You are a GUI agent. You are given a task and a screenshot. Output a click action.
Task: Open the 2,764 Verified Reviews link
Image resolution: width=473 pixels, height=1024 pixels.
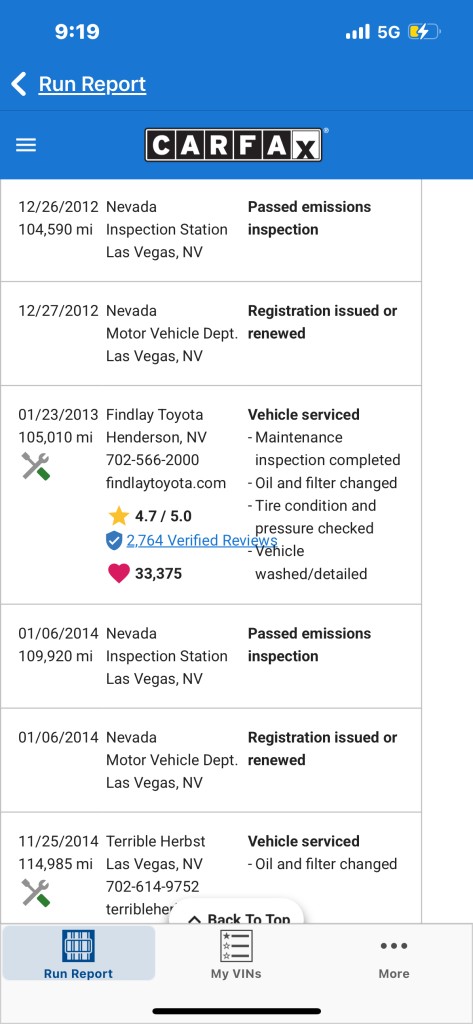pos(201,540)
